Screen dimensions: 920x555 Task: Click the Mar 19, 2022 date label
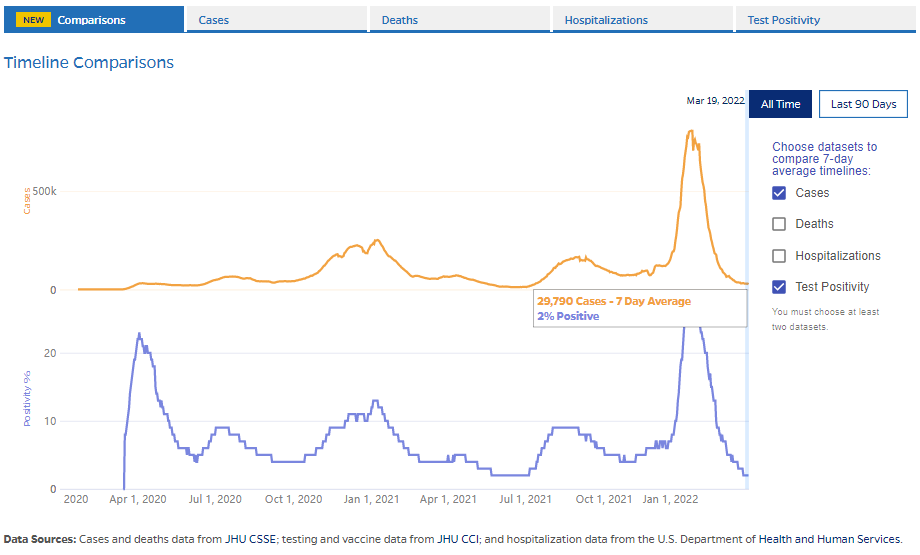click(x=715, y=101)
